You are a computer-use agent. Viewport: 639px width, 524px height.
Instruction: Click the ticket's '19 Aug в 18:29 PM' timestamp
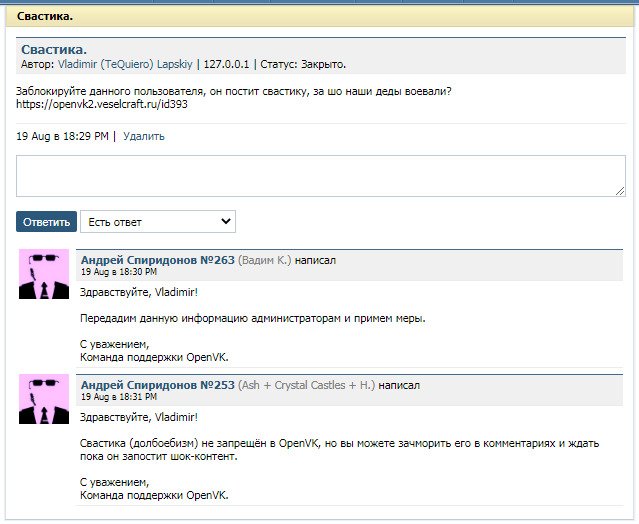[62, 136]
